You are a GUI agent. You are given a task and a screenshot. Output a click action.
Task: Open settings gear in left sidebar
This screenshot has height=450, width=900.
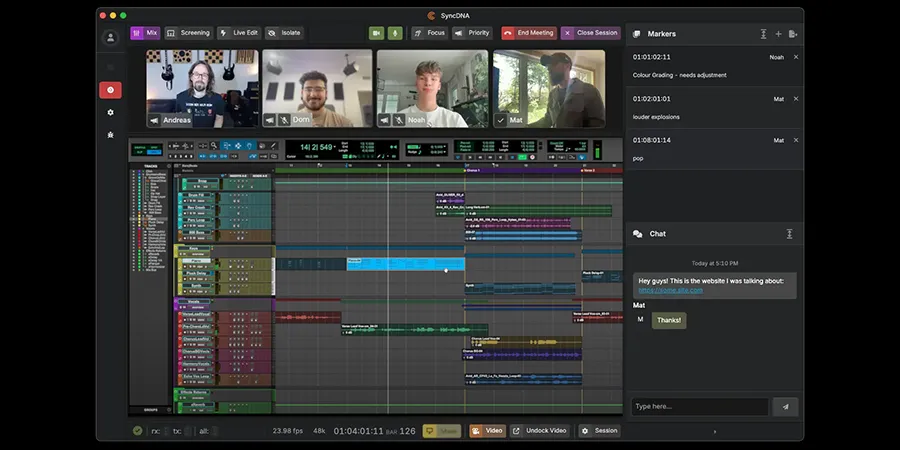(x=110, y=112)
